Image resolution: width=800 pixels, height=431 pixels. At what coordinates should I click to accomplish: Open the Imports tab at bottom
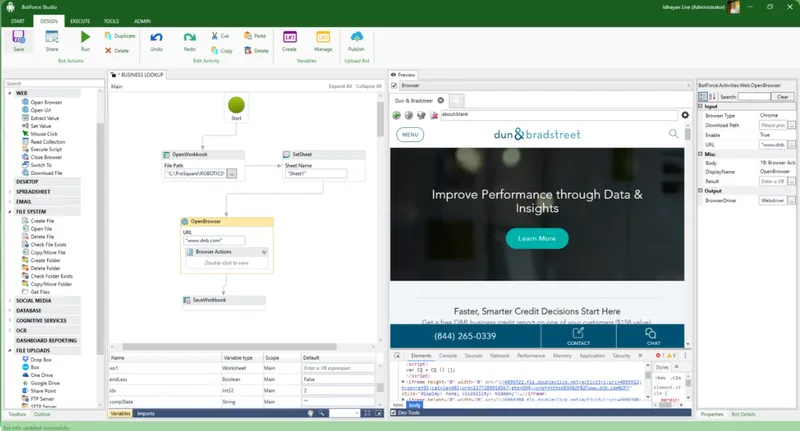pos(145,414)
